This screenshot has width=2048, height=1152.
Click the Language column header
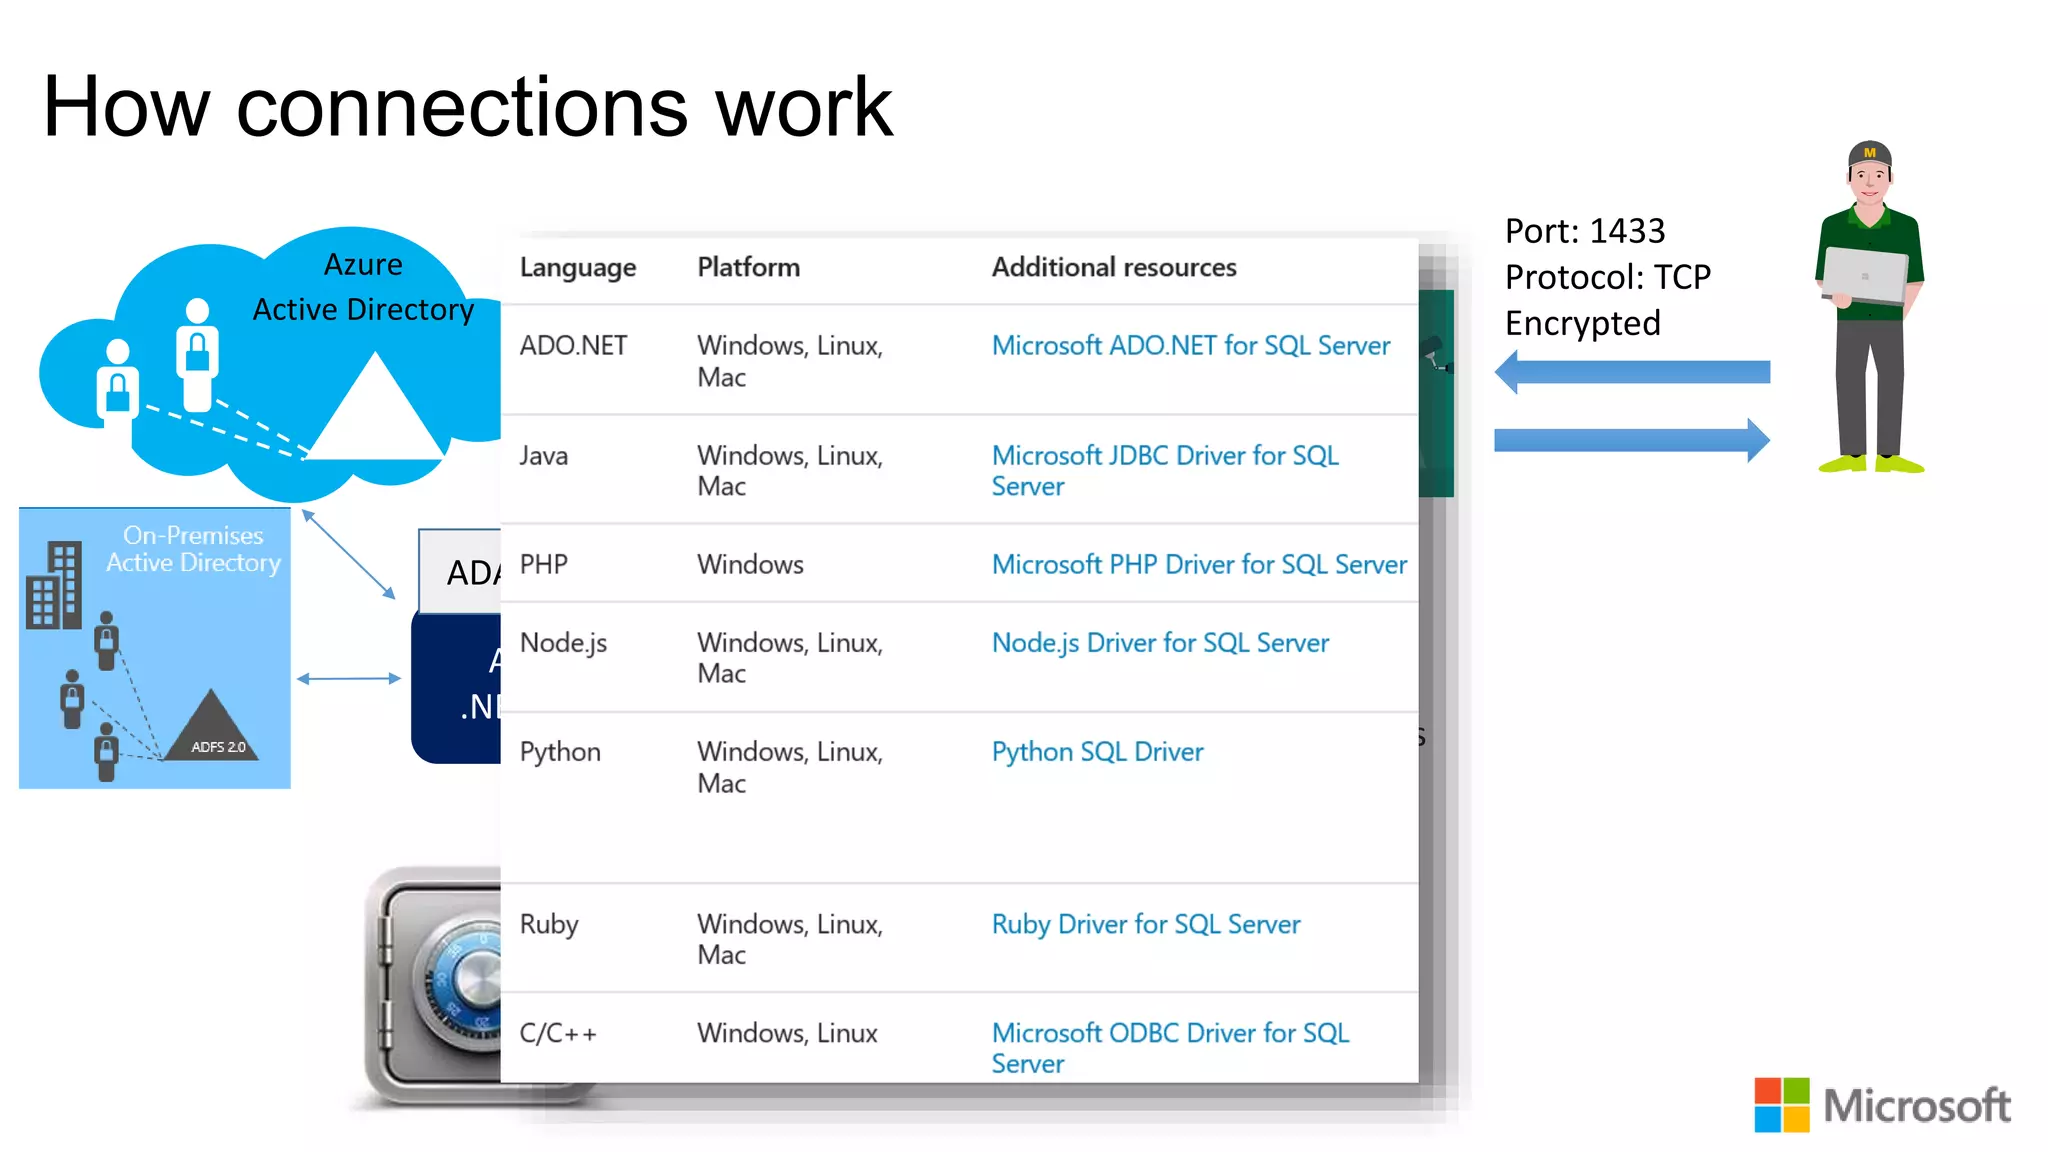577,268
